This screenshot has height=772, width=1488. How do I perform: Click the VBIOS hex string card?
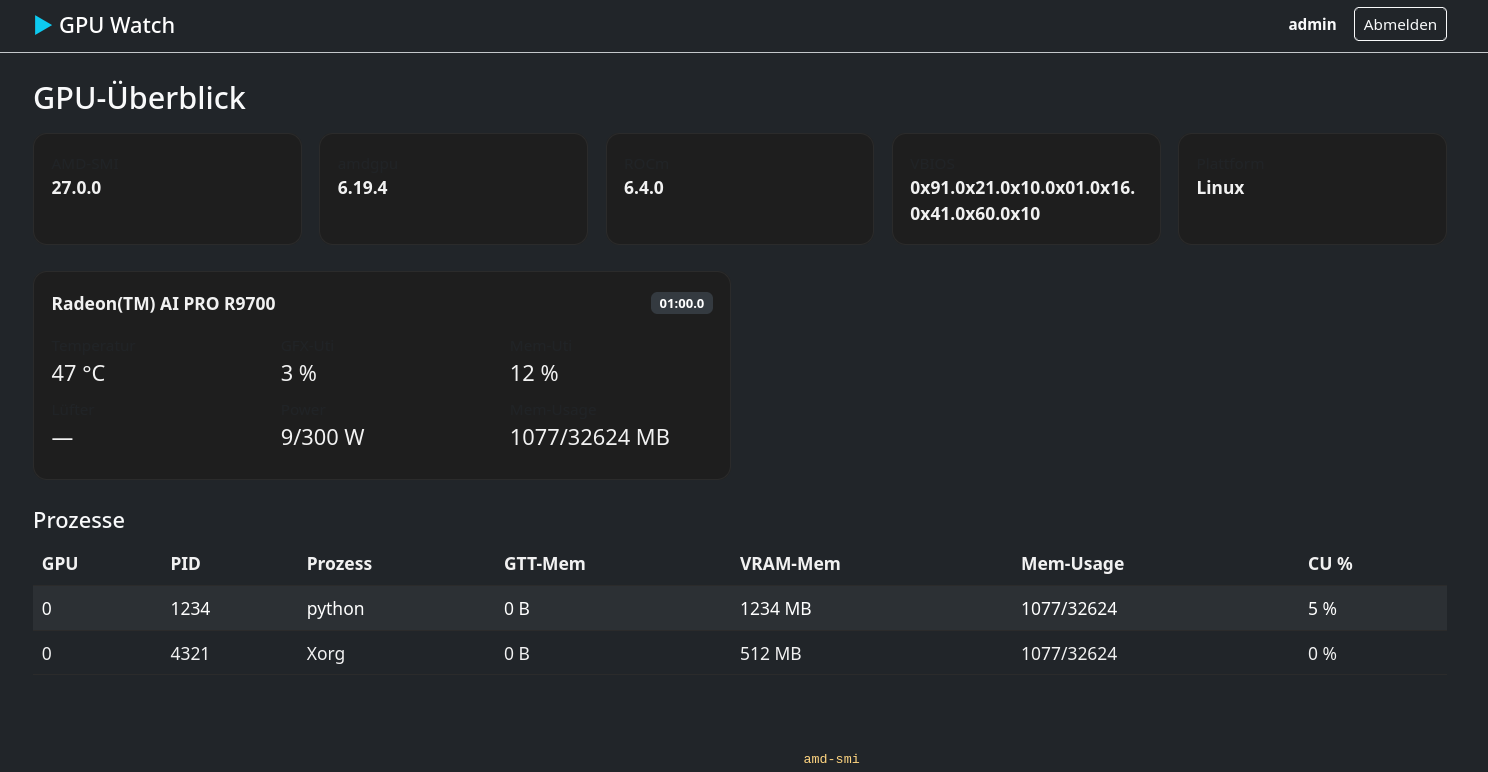point(1026,189)
